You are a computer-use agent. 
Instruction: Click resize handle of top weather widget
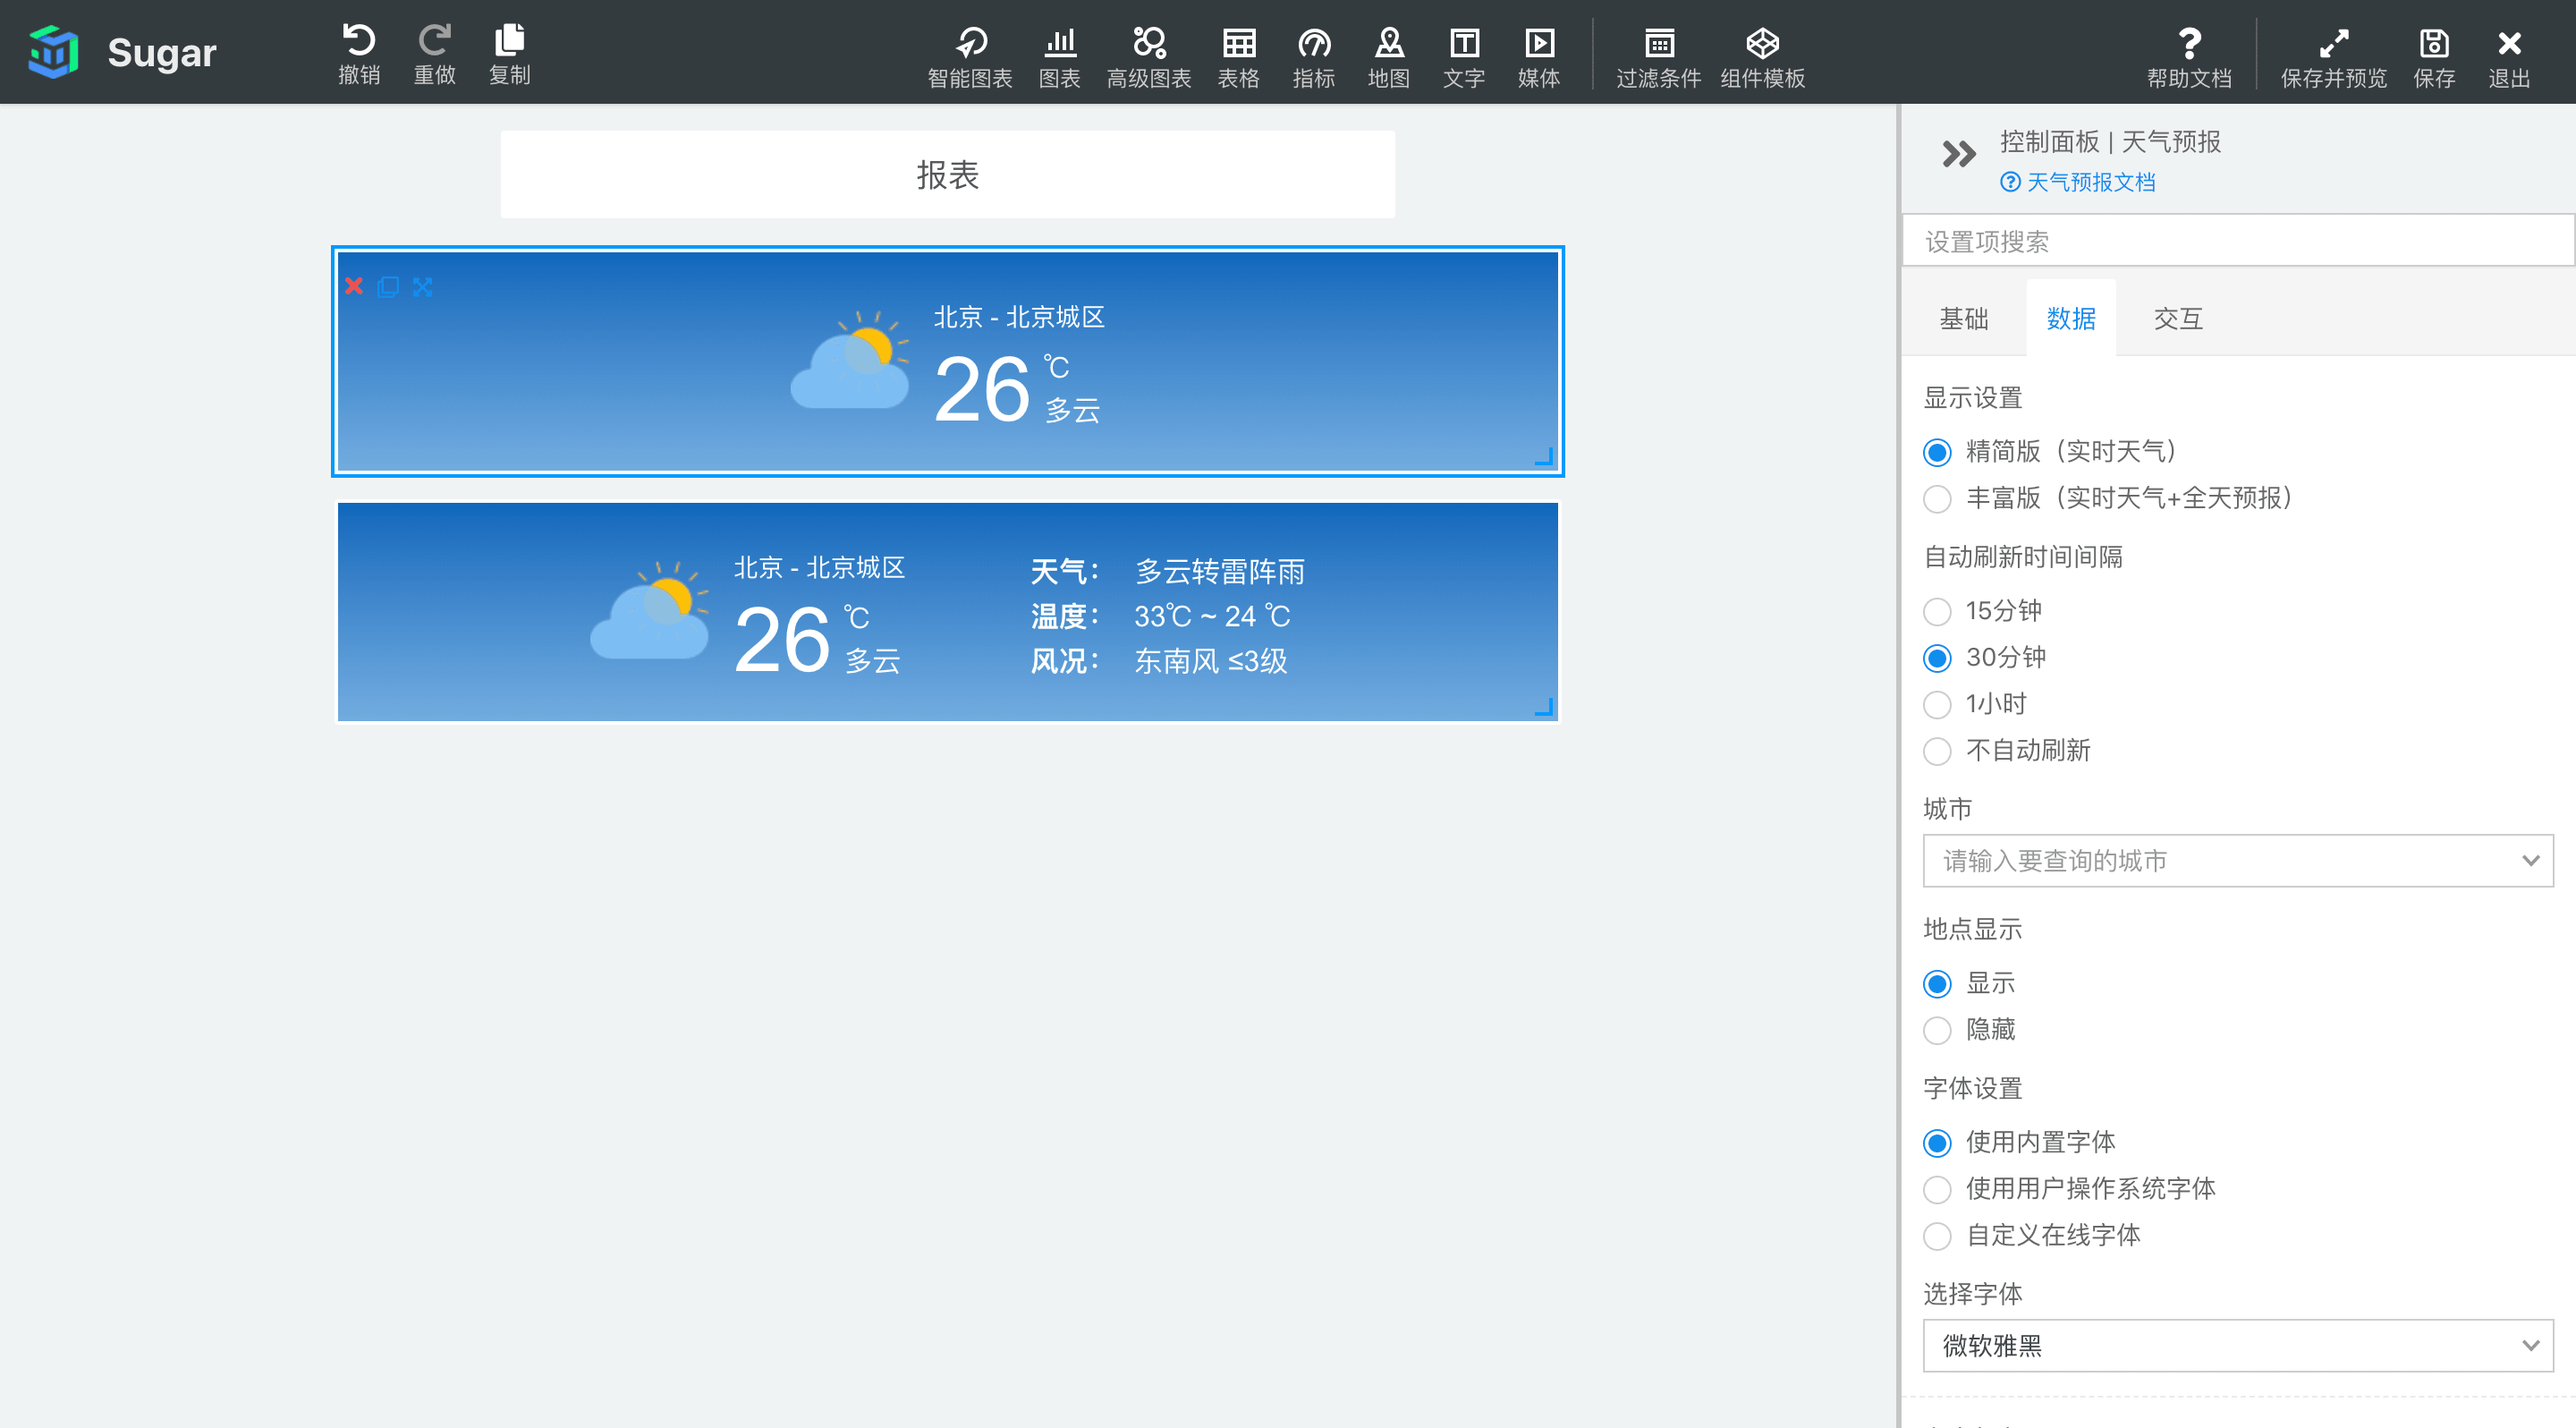point(1545,457)
